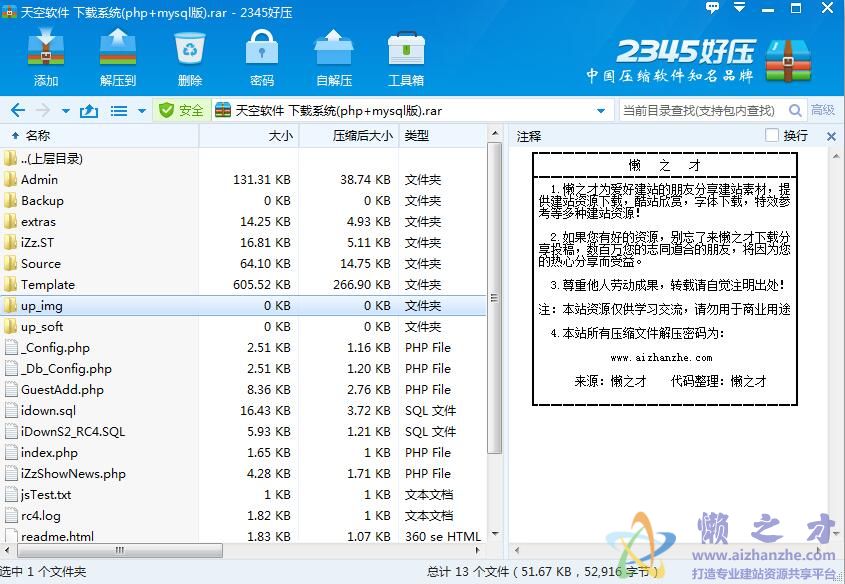Click the up-one-level folder icon
The width and height of the screenshot is (845, 584).
pos(89,111)
